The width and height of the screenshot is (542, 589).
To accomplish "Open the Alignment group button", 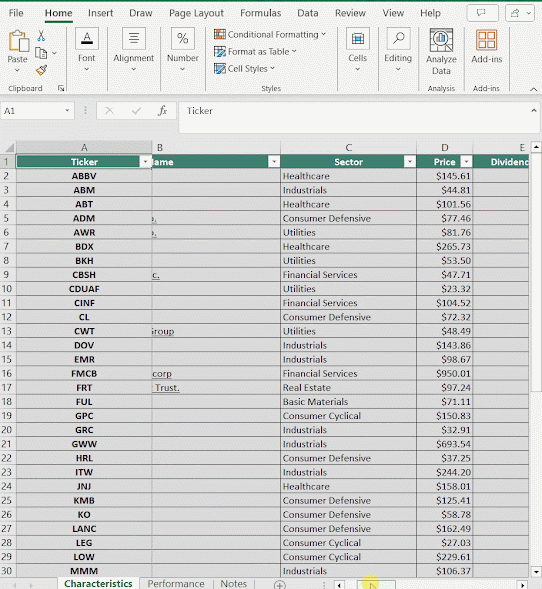I will coord(134,49).
